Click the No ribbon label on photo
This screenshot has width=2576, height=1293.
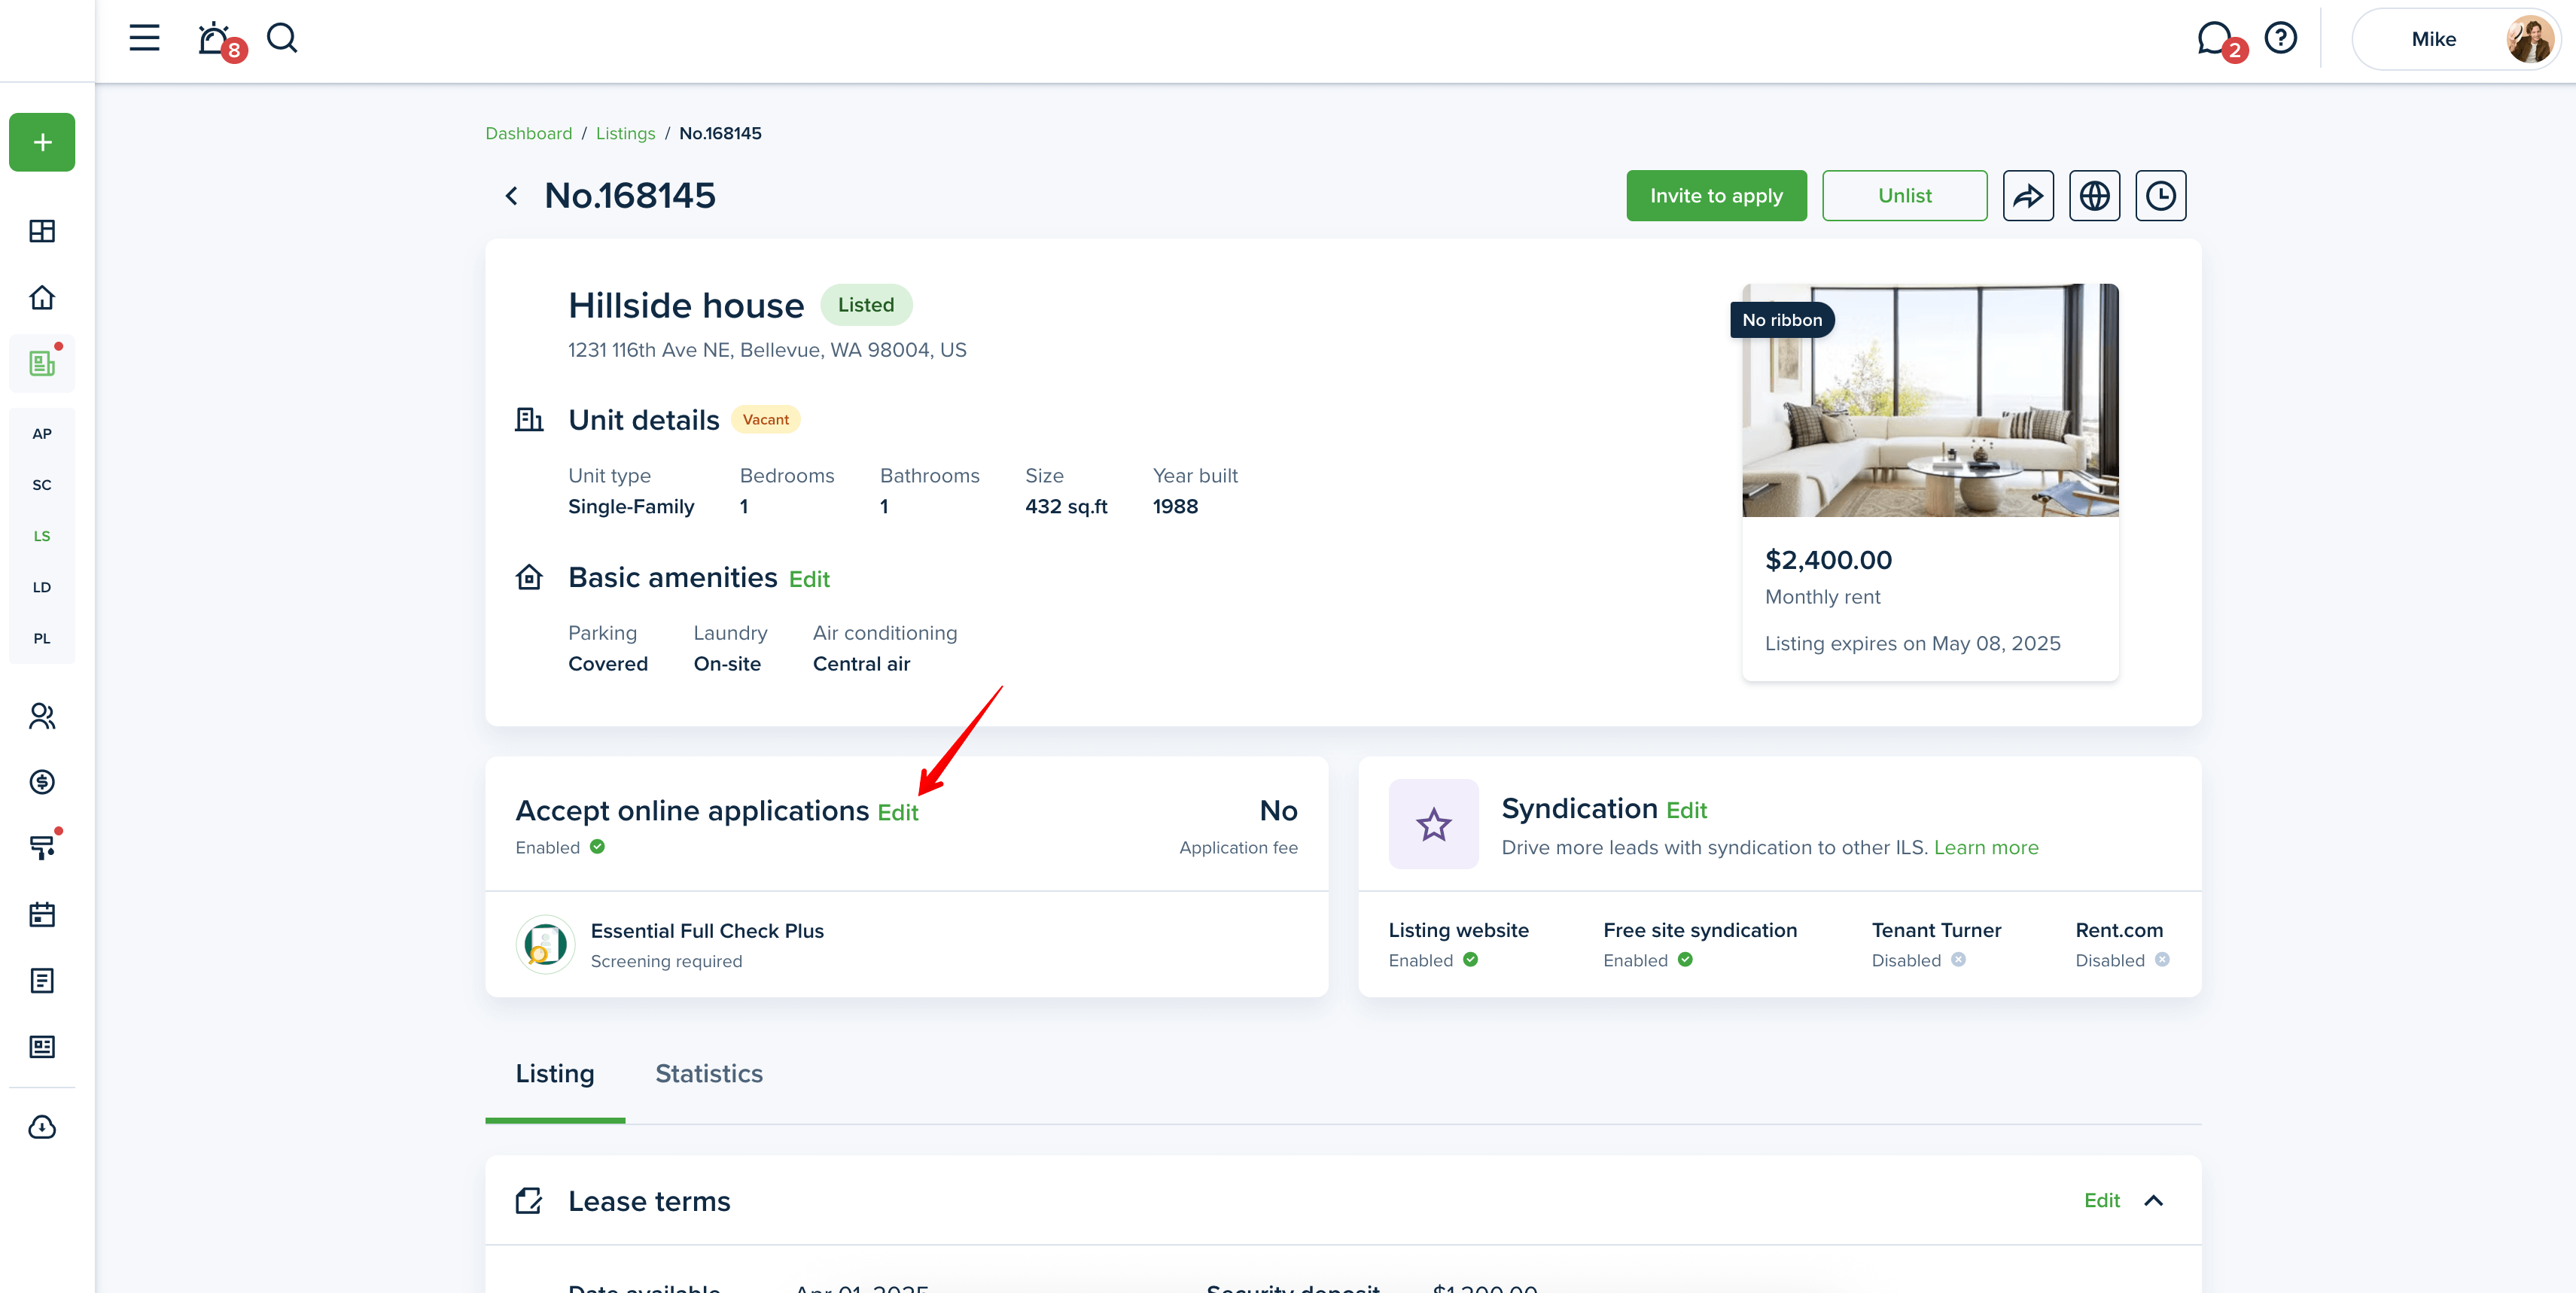point(1782,320)
